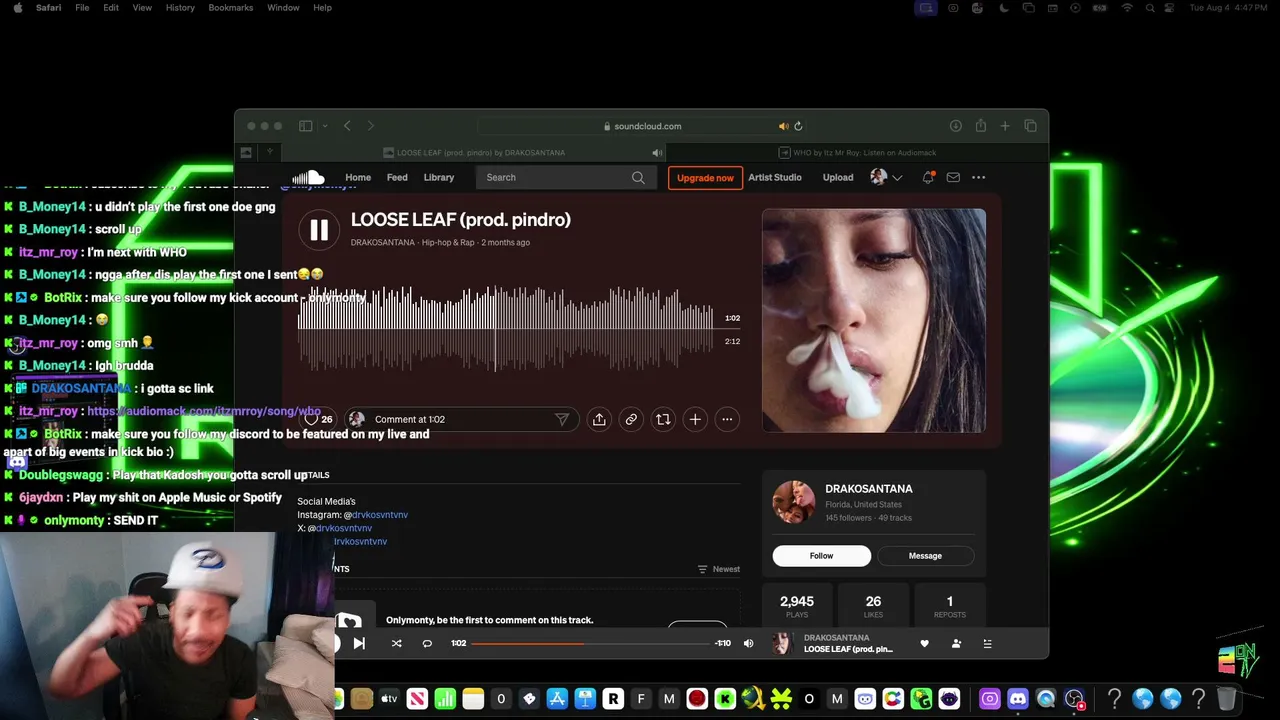Open the Apple TV app in Dock
1280x720 pixels.
(389, 699)
